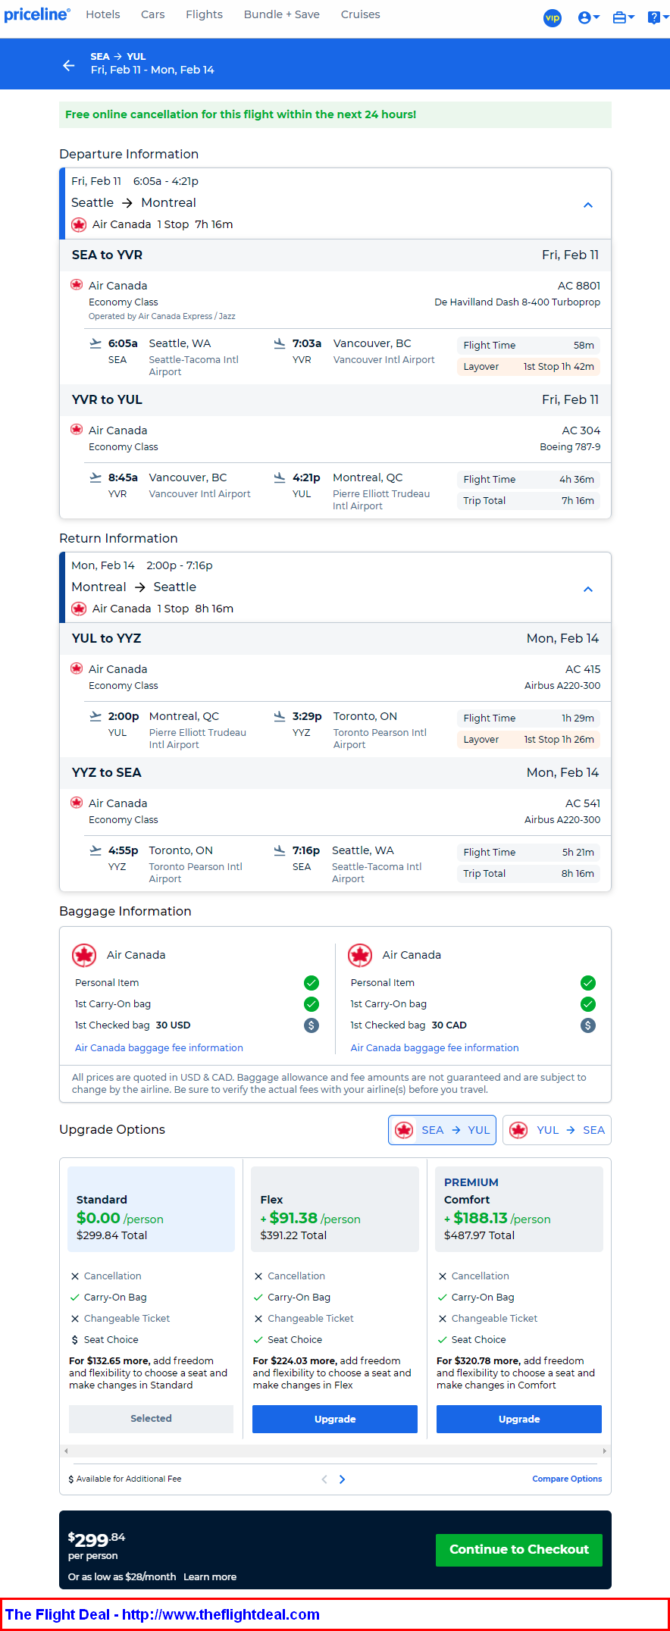
Task: Open the user account profile icon
Action: tap(587, 17)
